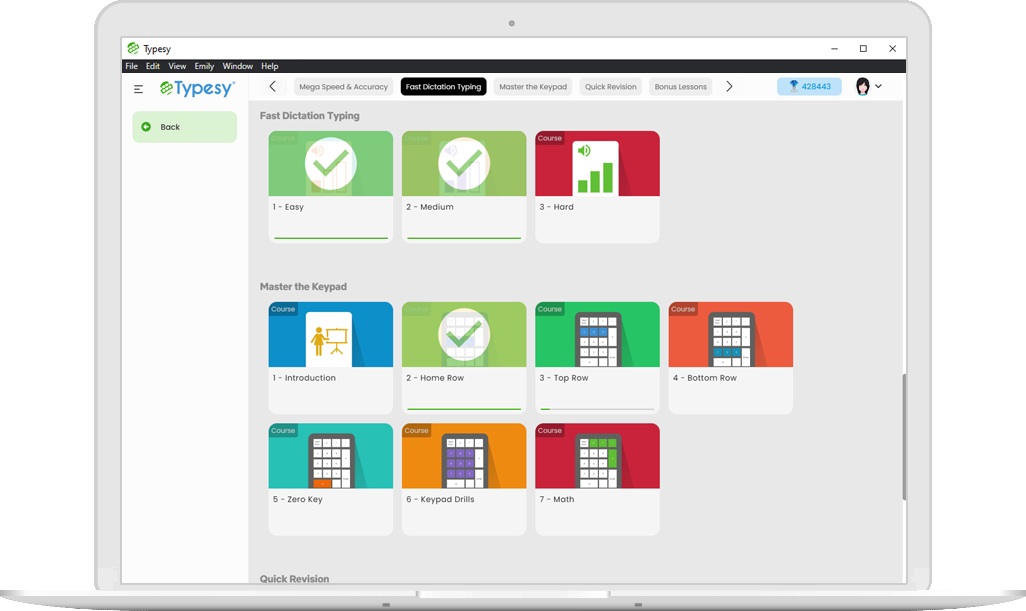The image size is (1026, 611).
Task: Open the 7 - Math keypad icon
Action: 598,461
